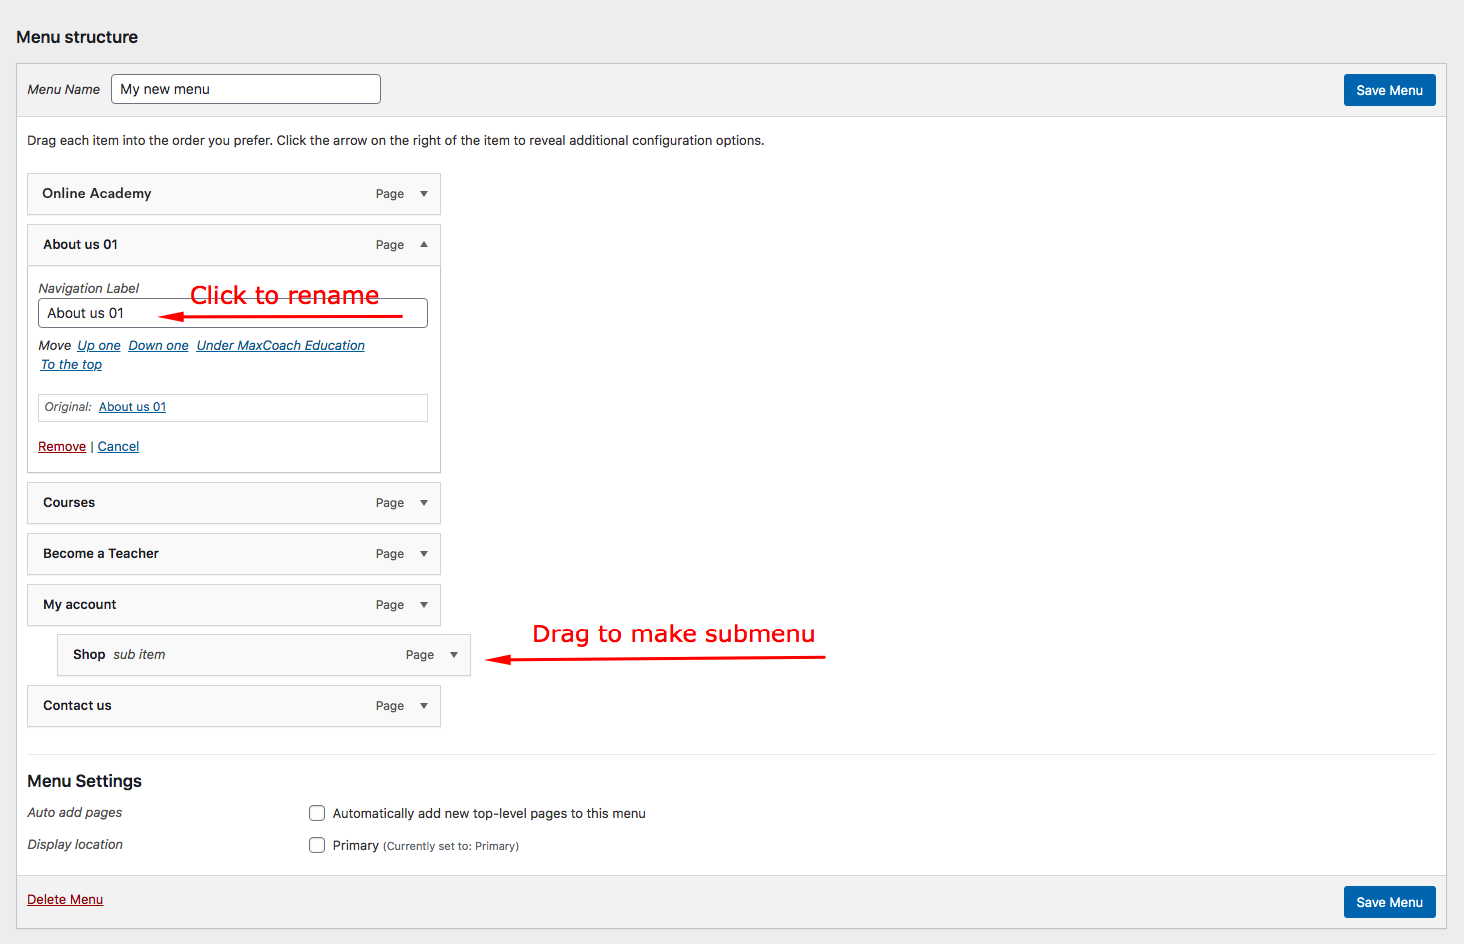Remove the About us 01 menu item
The height and width of the screenshot is (944, 1464).
tap(62, 447)
